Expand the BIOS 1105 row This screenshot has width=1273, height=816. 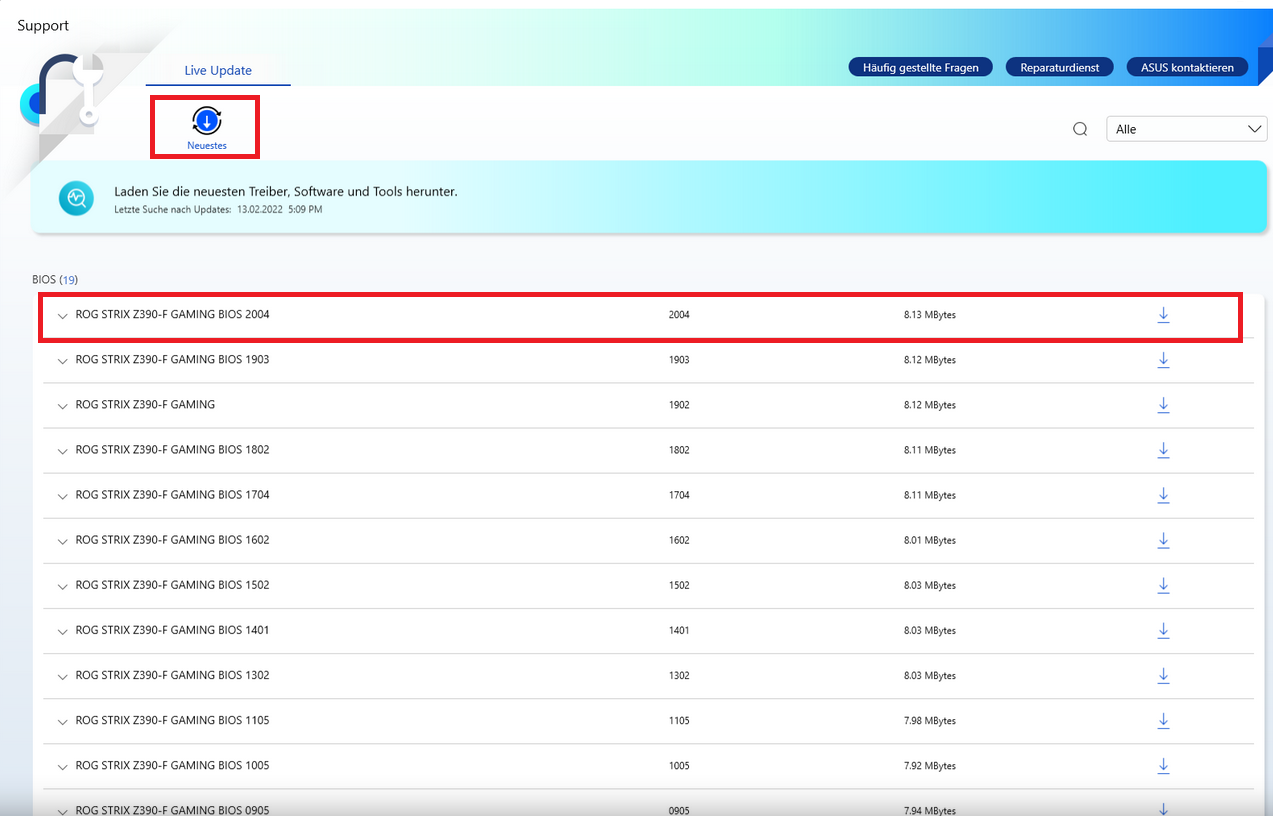pyautogui.click(x=63, y=722)
